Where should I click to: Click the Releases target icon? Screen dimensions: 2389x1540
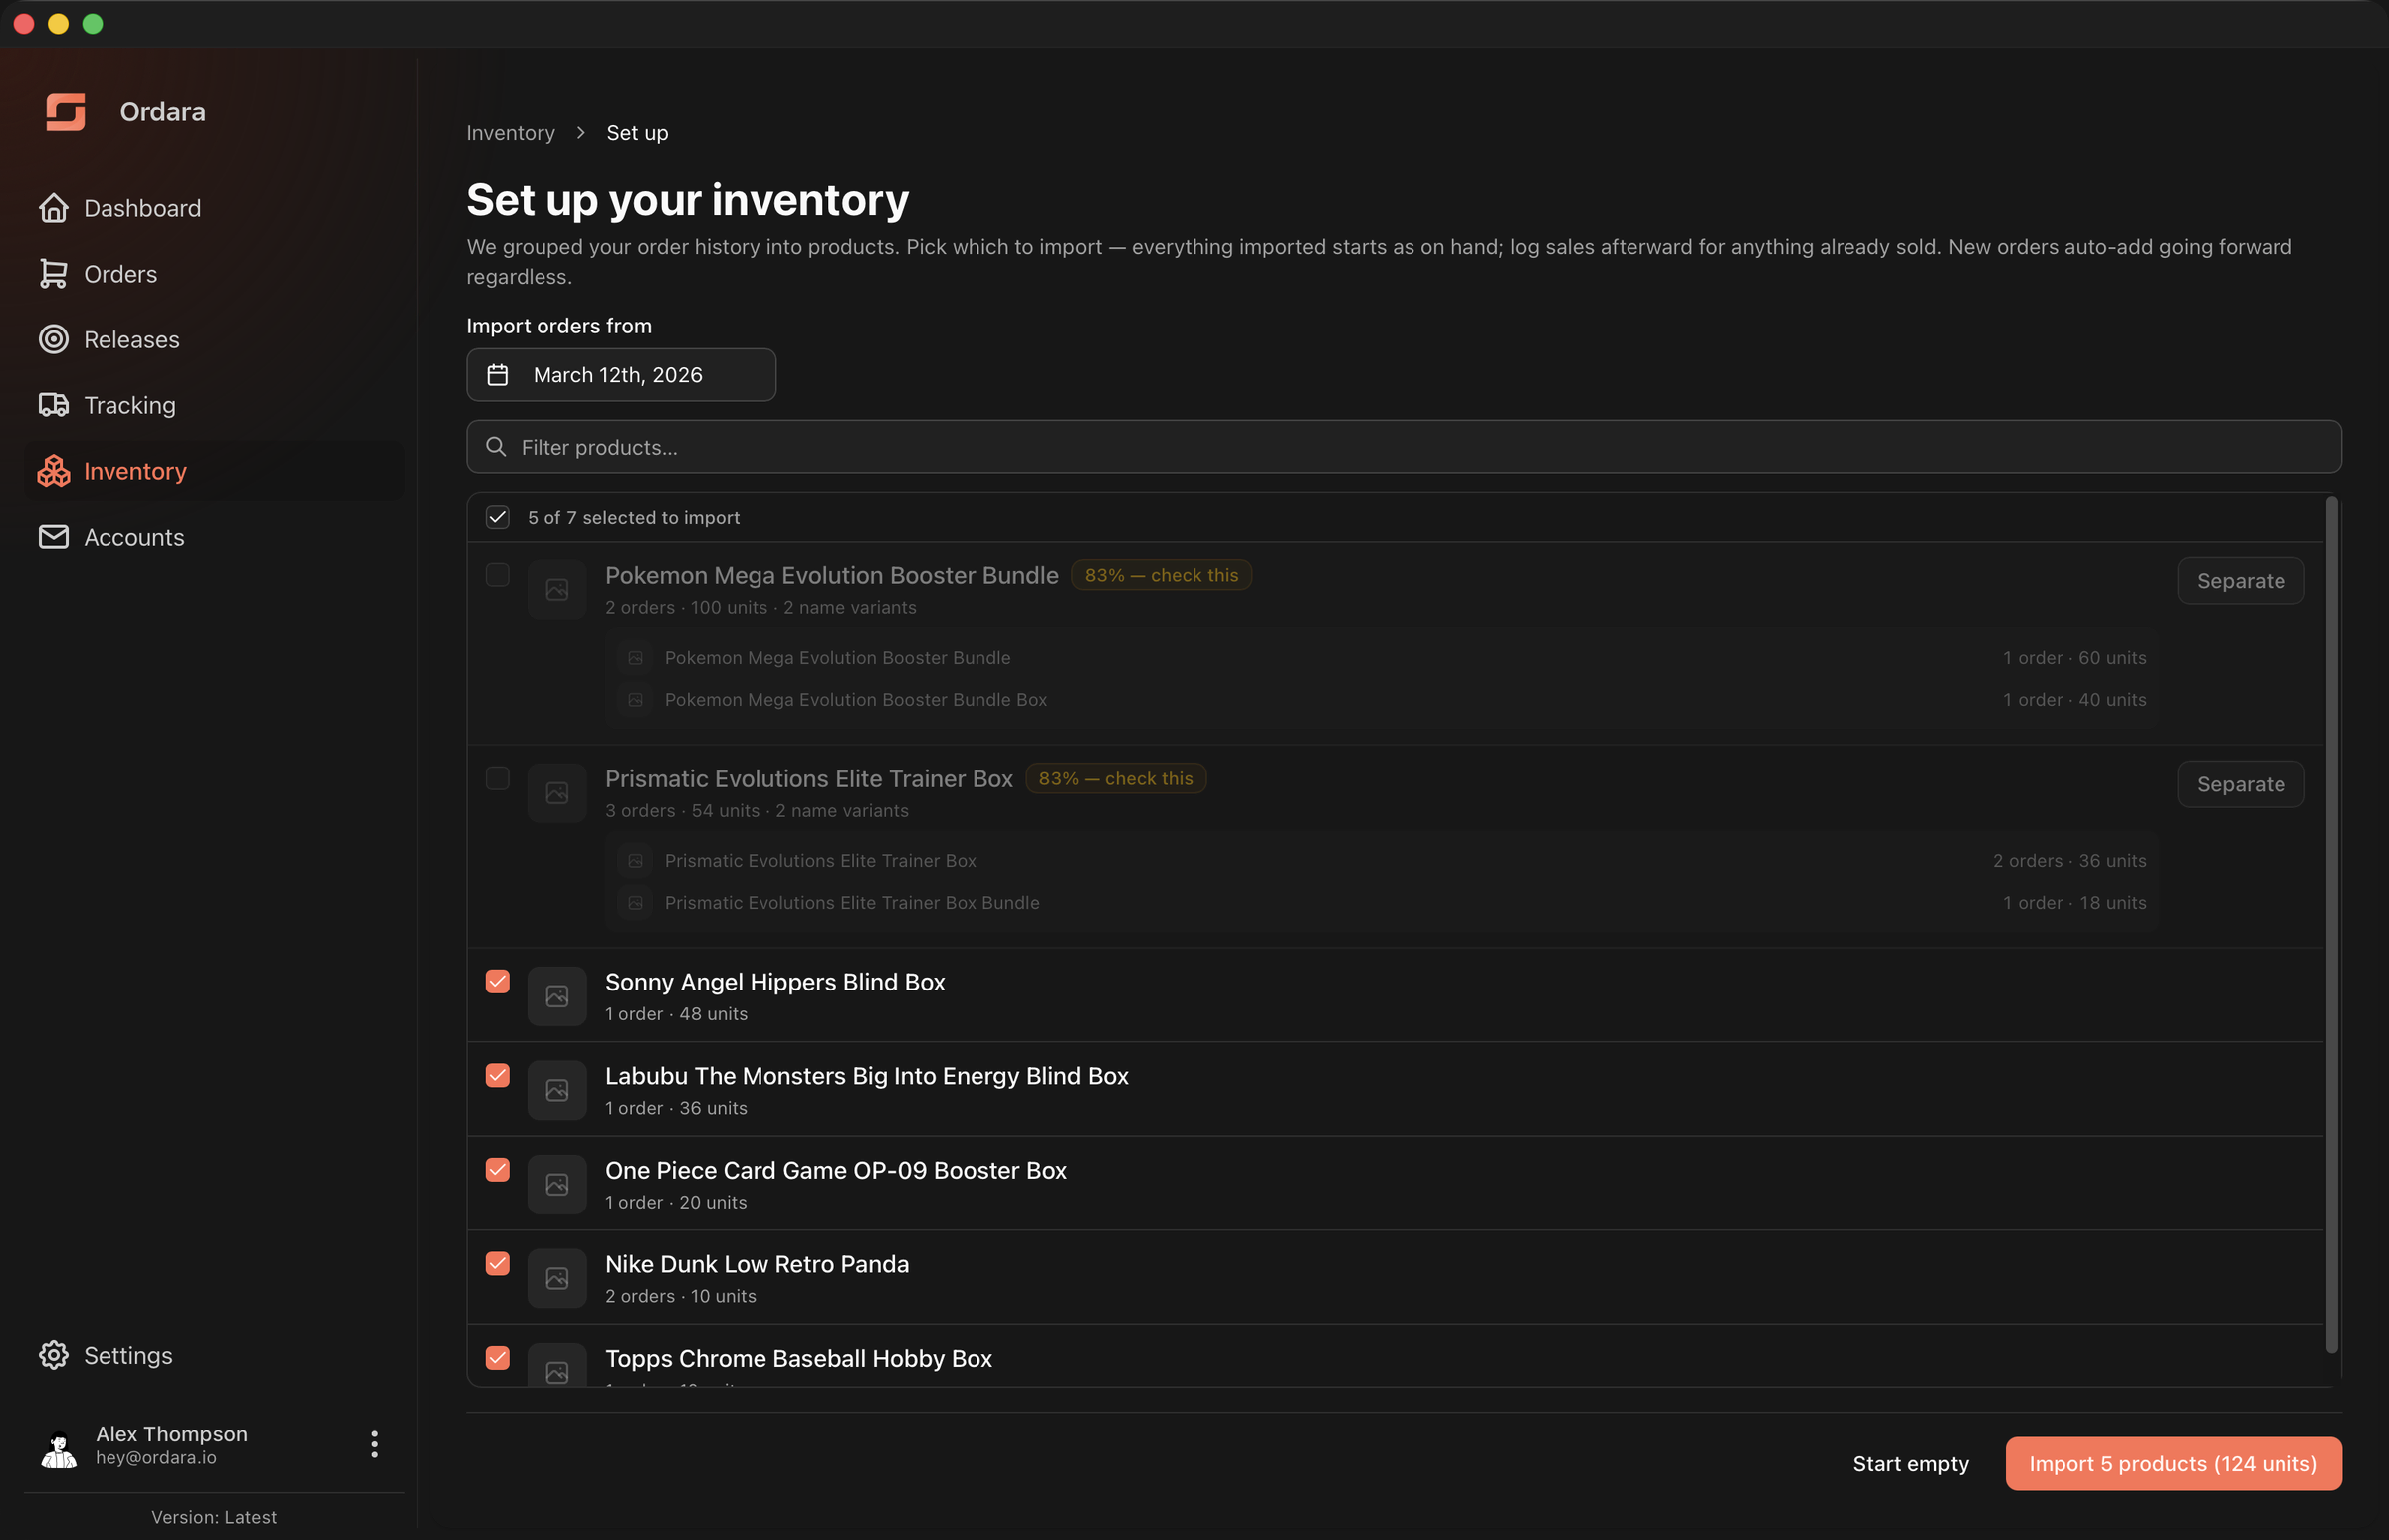click(54, 340)
